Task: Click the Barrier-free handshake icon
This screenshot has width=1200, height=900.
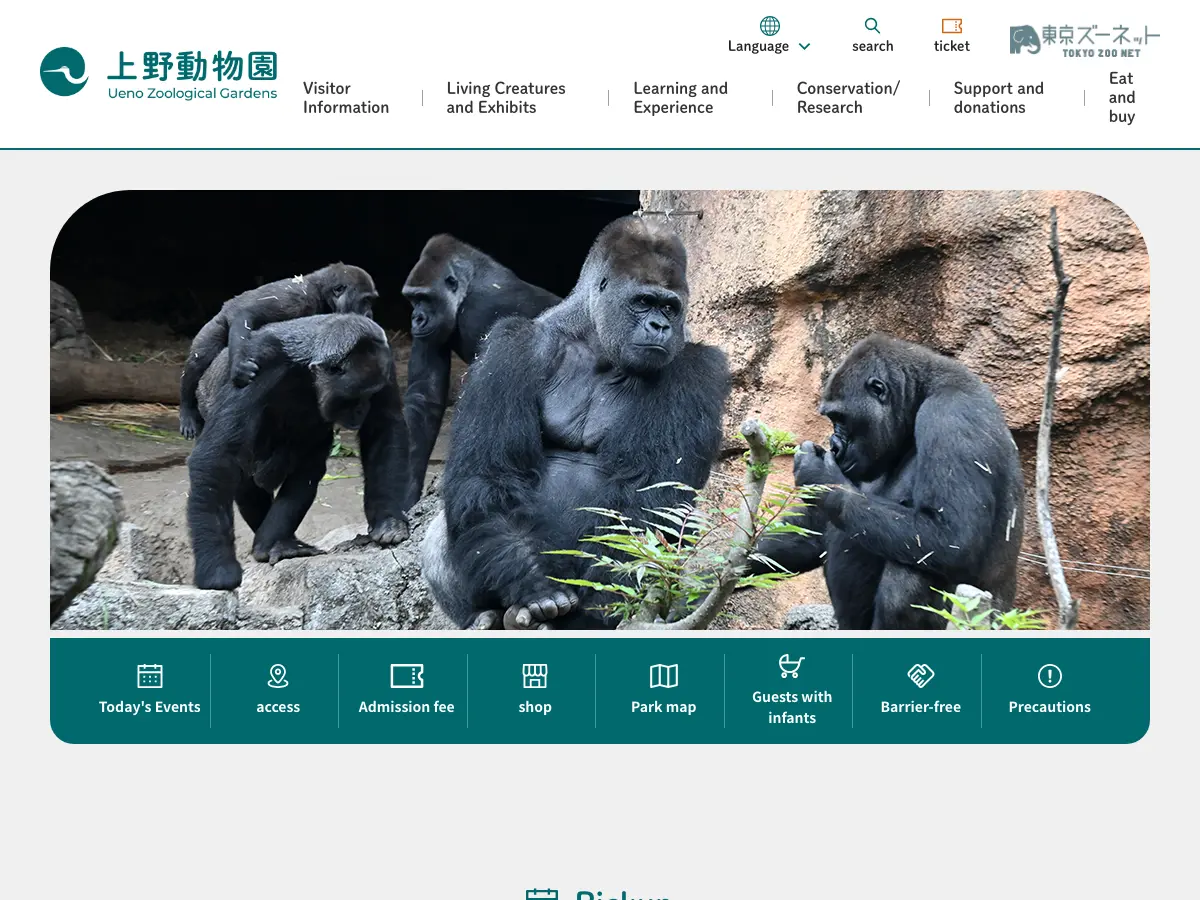Action: [921, 676]
